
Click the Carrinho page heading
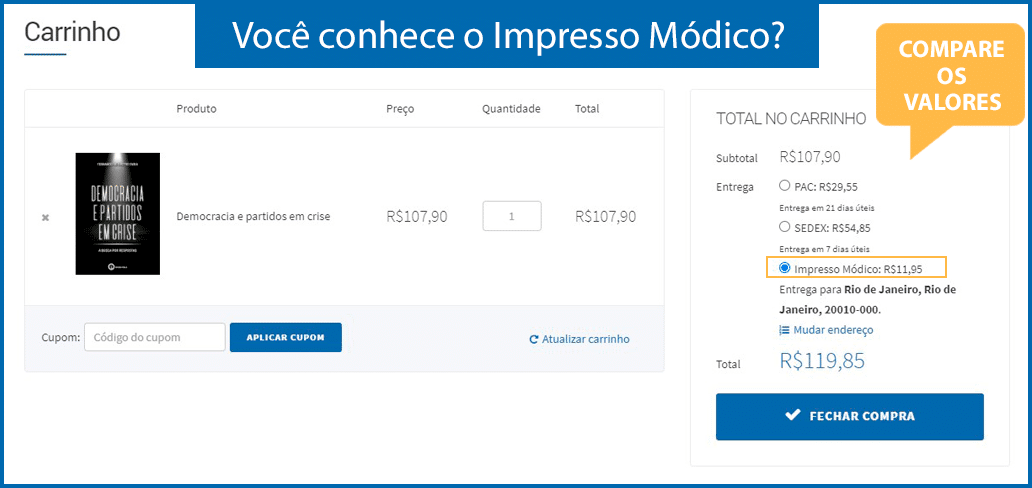coord(72,32)
